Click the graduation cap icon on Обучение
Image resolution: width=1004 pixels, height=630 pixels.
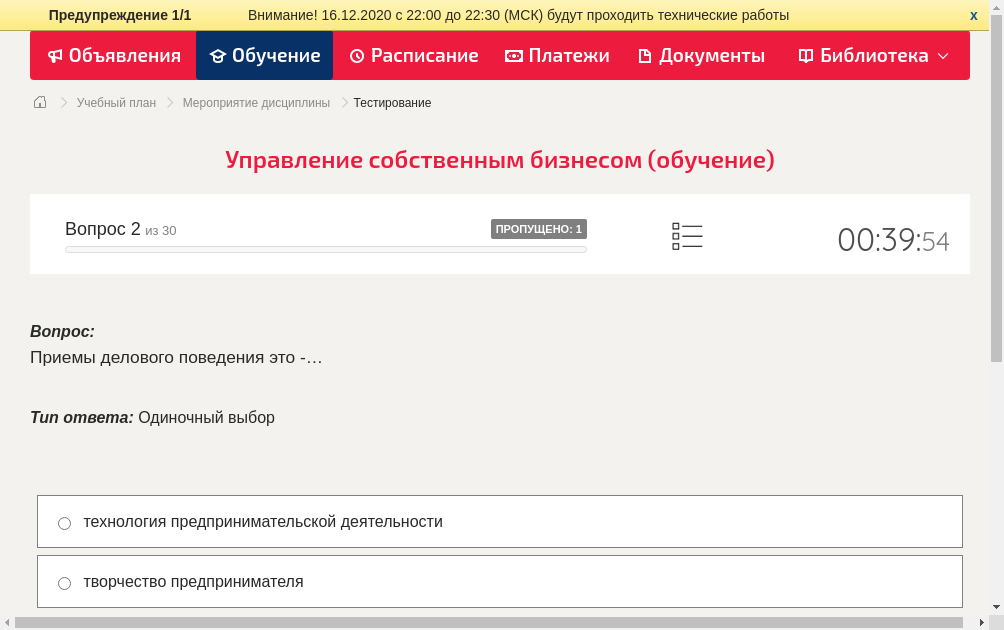coord(218,56)
